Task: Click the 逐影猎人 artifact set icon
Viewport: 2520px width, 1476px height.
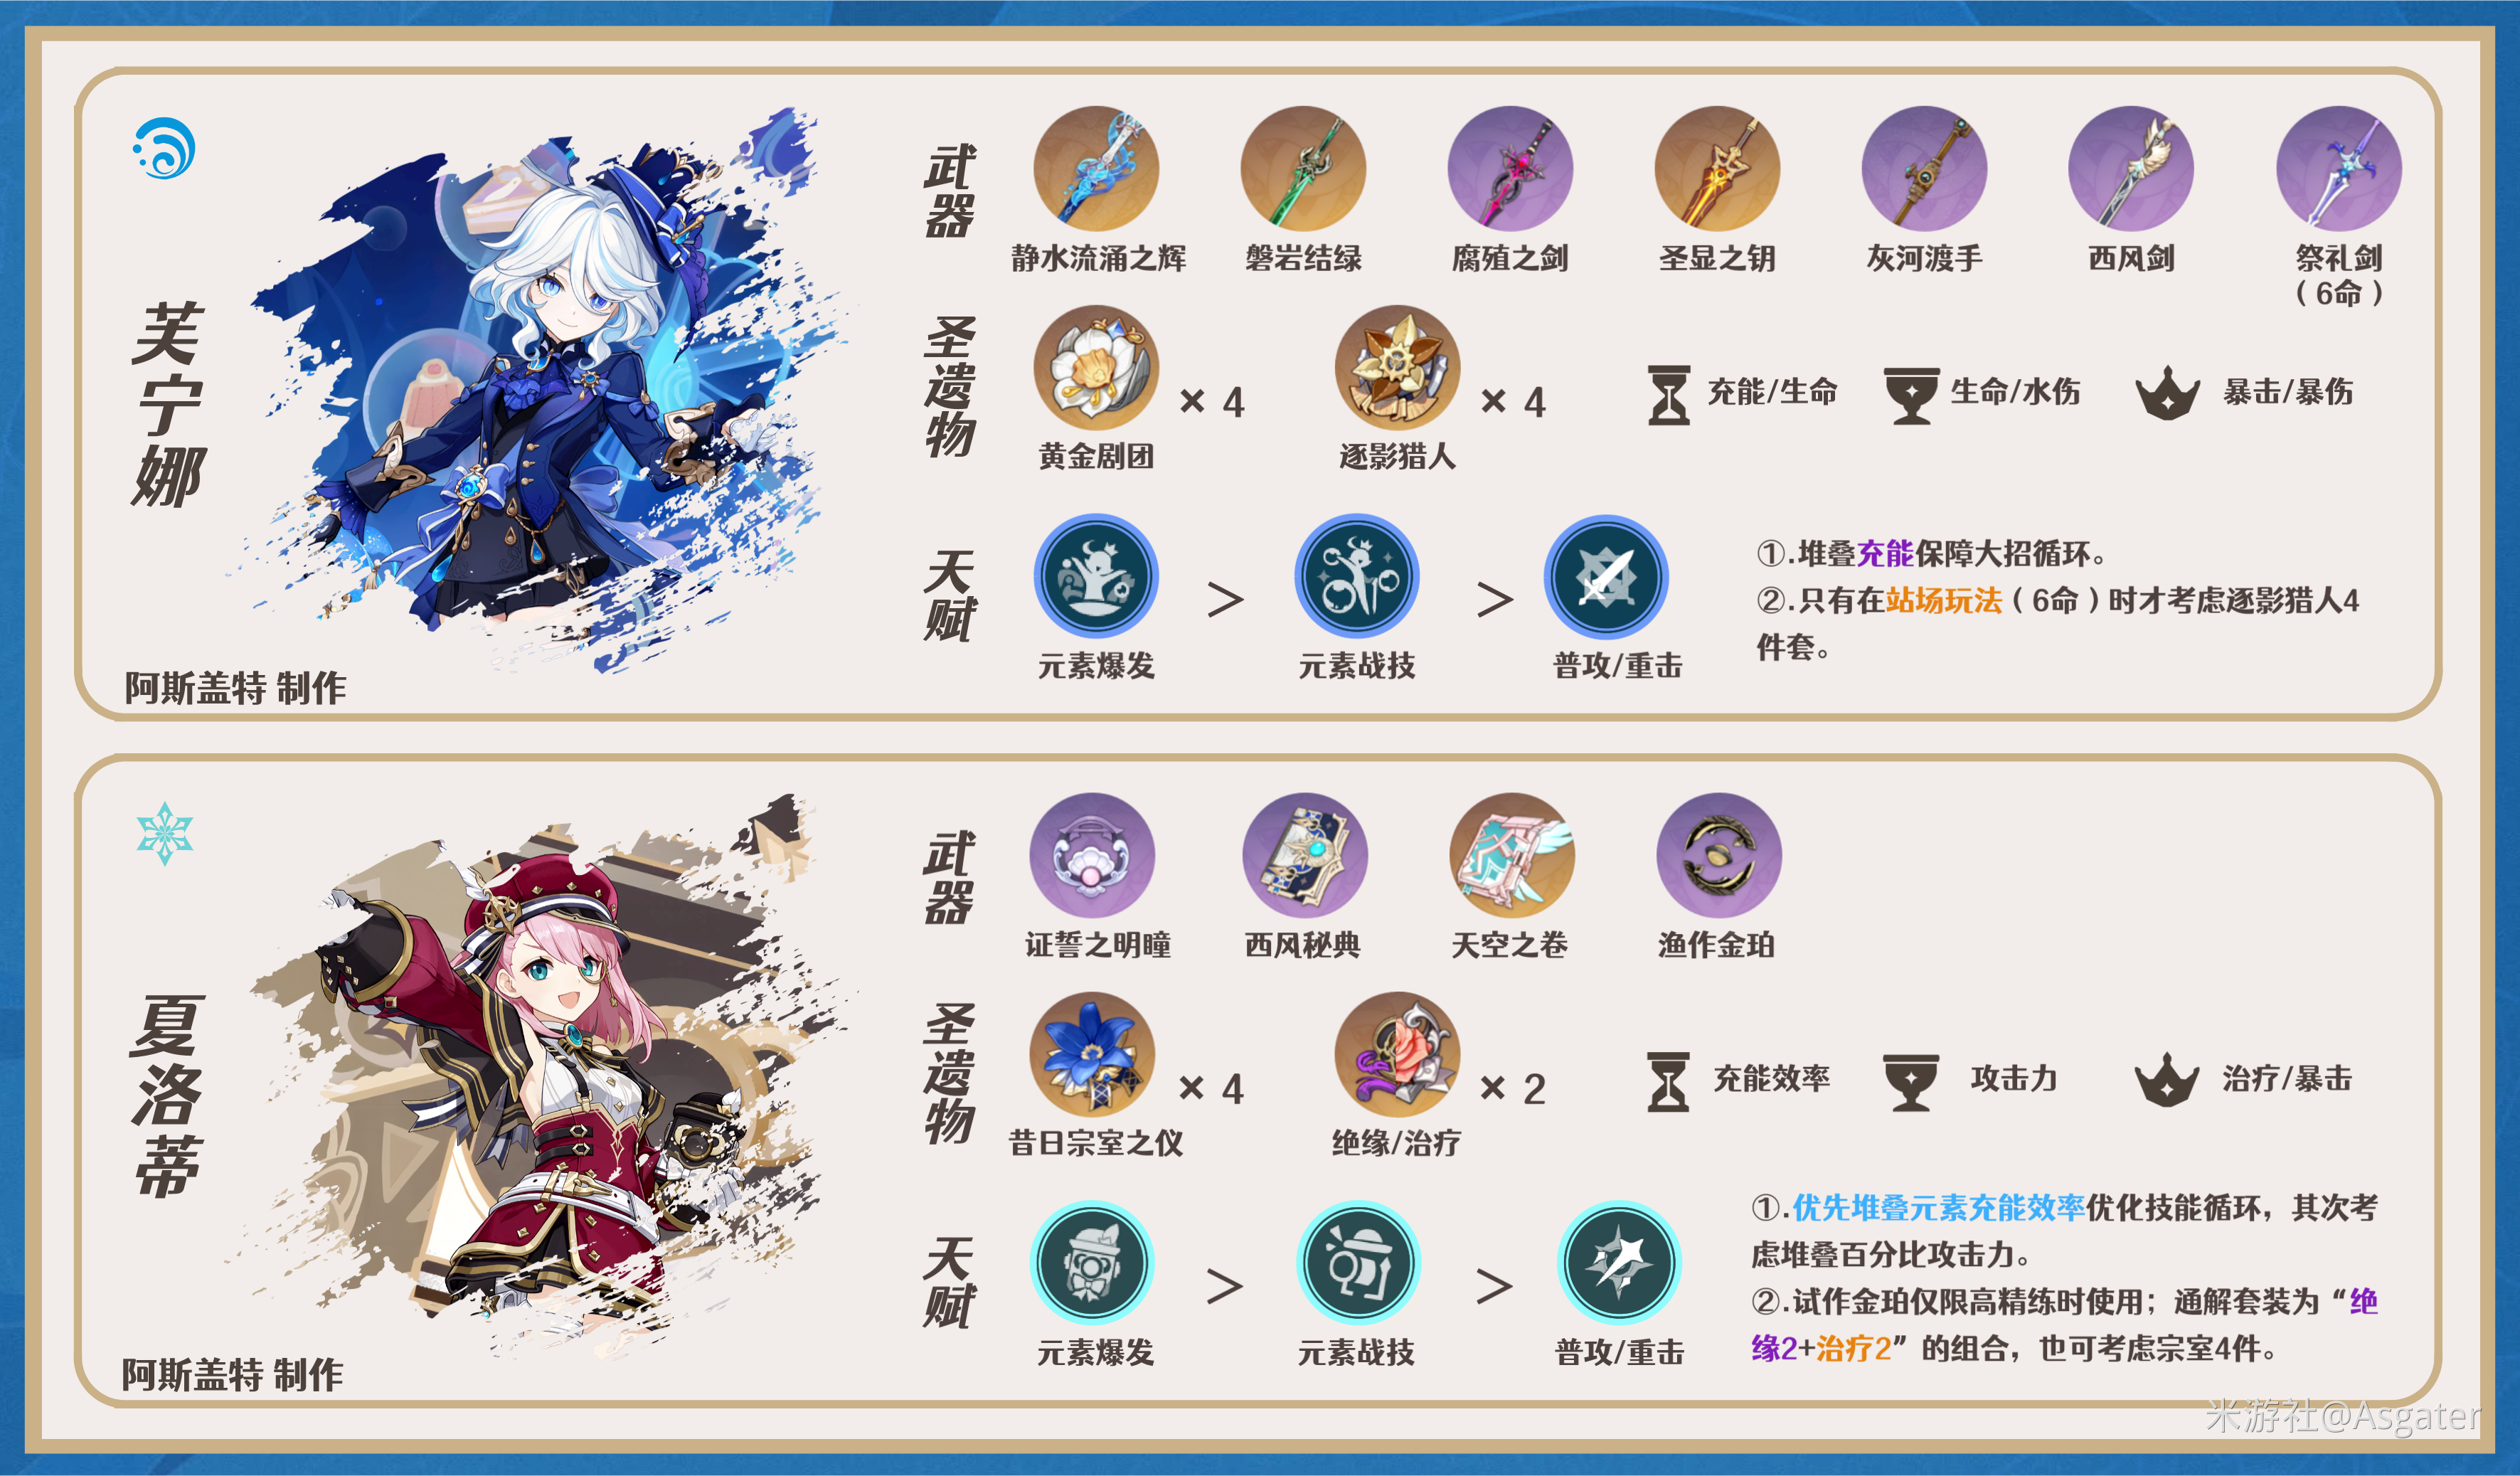Action: (1397, 368)
